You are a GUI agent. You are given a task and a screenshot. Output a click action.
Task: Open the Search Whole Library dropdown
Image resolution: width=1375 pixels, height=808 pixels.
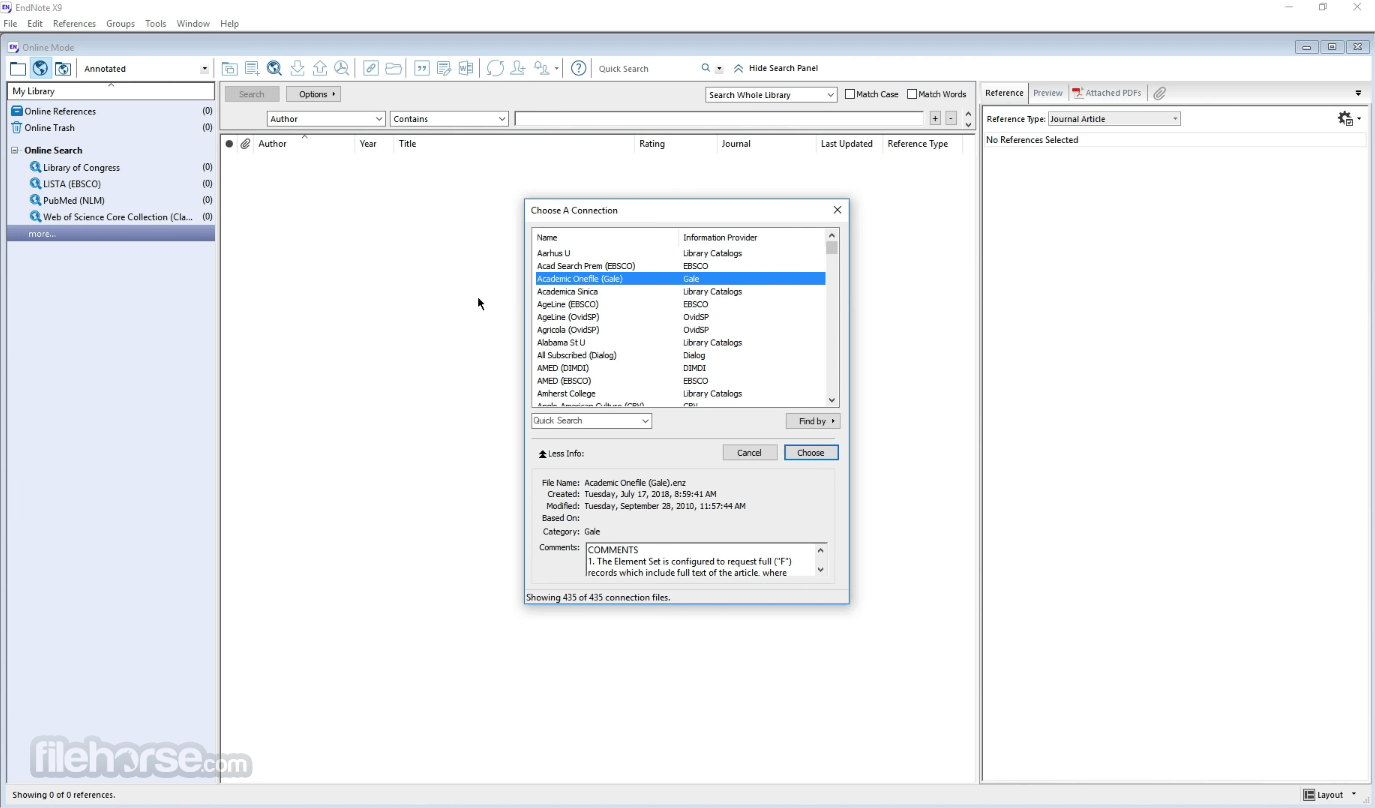tap(771, 95)
